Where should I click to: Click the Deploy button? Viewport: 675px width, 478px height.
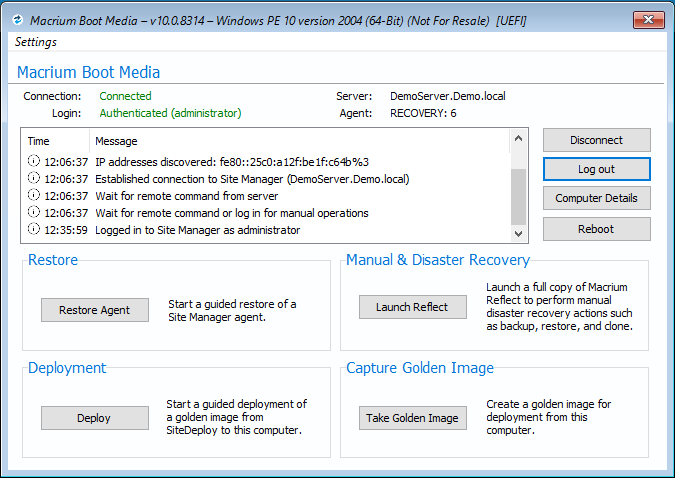pos(95,418)
